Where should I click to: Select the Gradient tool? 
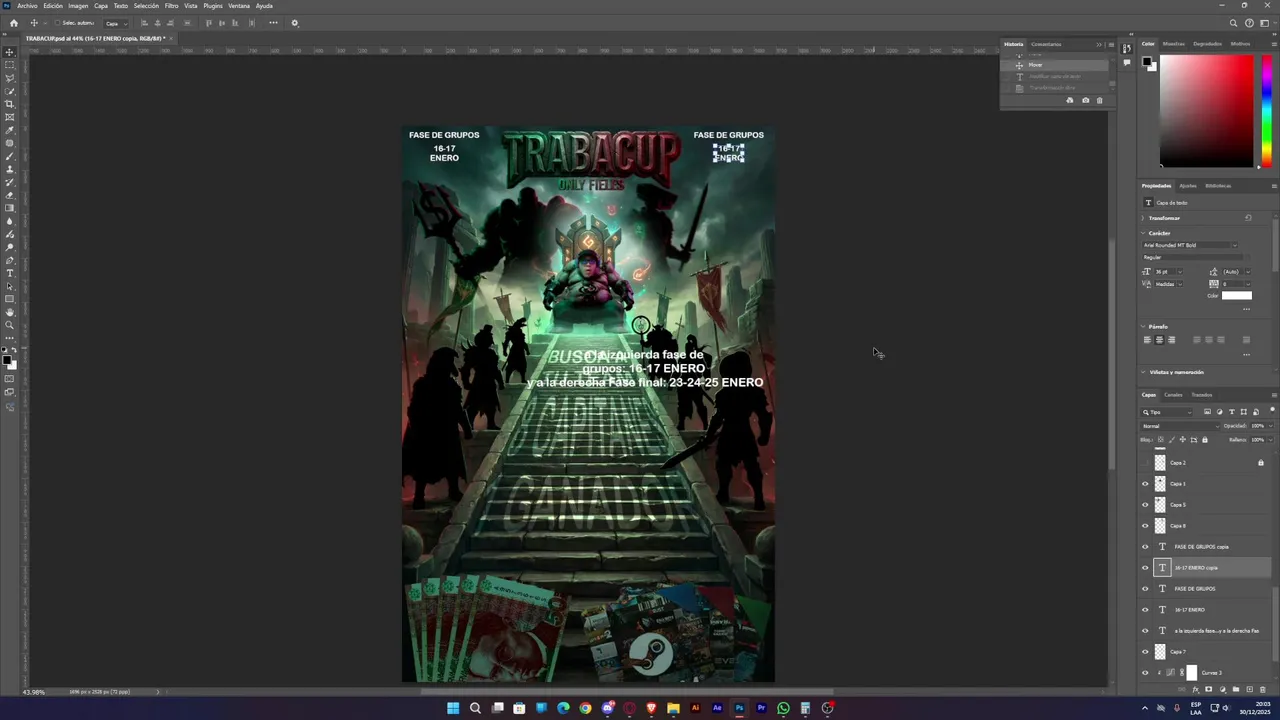coord(10,208)
